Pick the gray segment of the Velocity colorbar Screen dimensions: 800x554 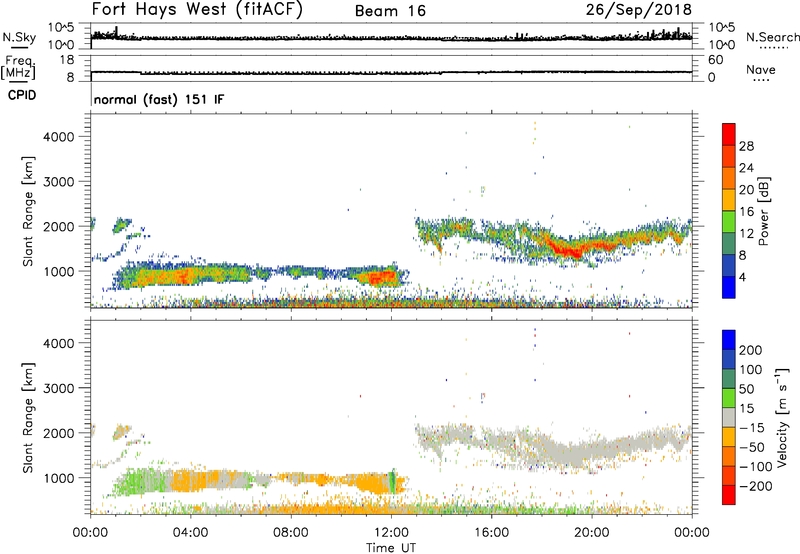[x=729, y=417]
